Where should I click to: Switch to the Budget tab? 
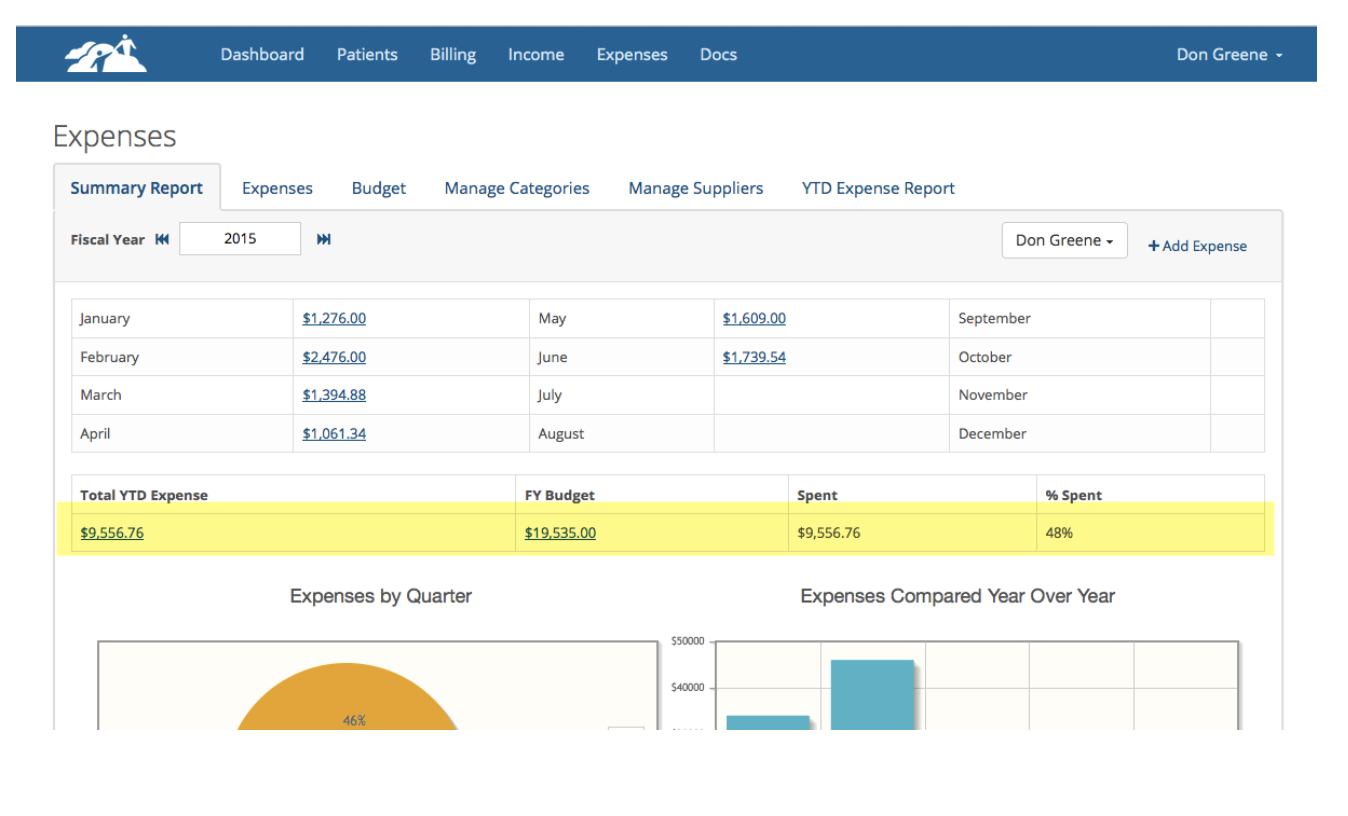point(379,188)
